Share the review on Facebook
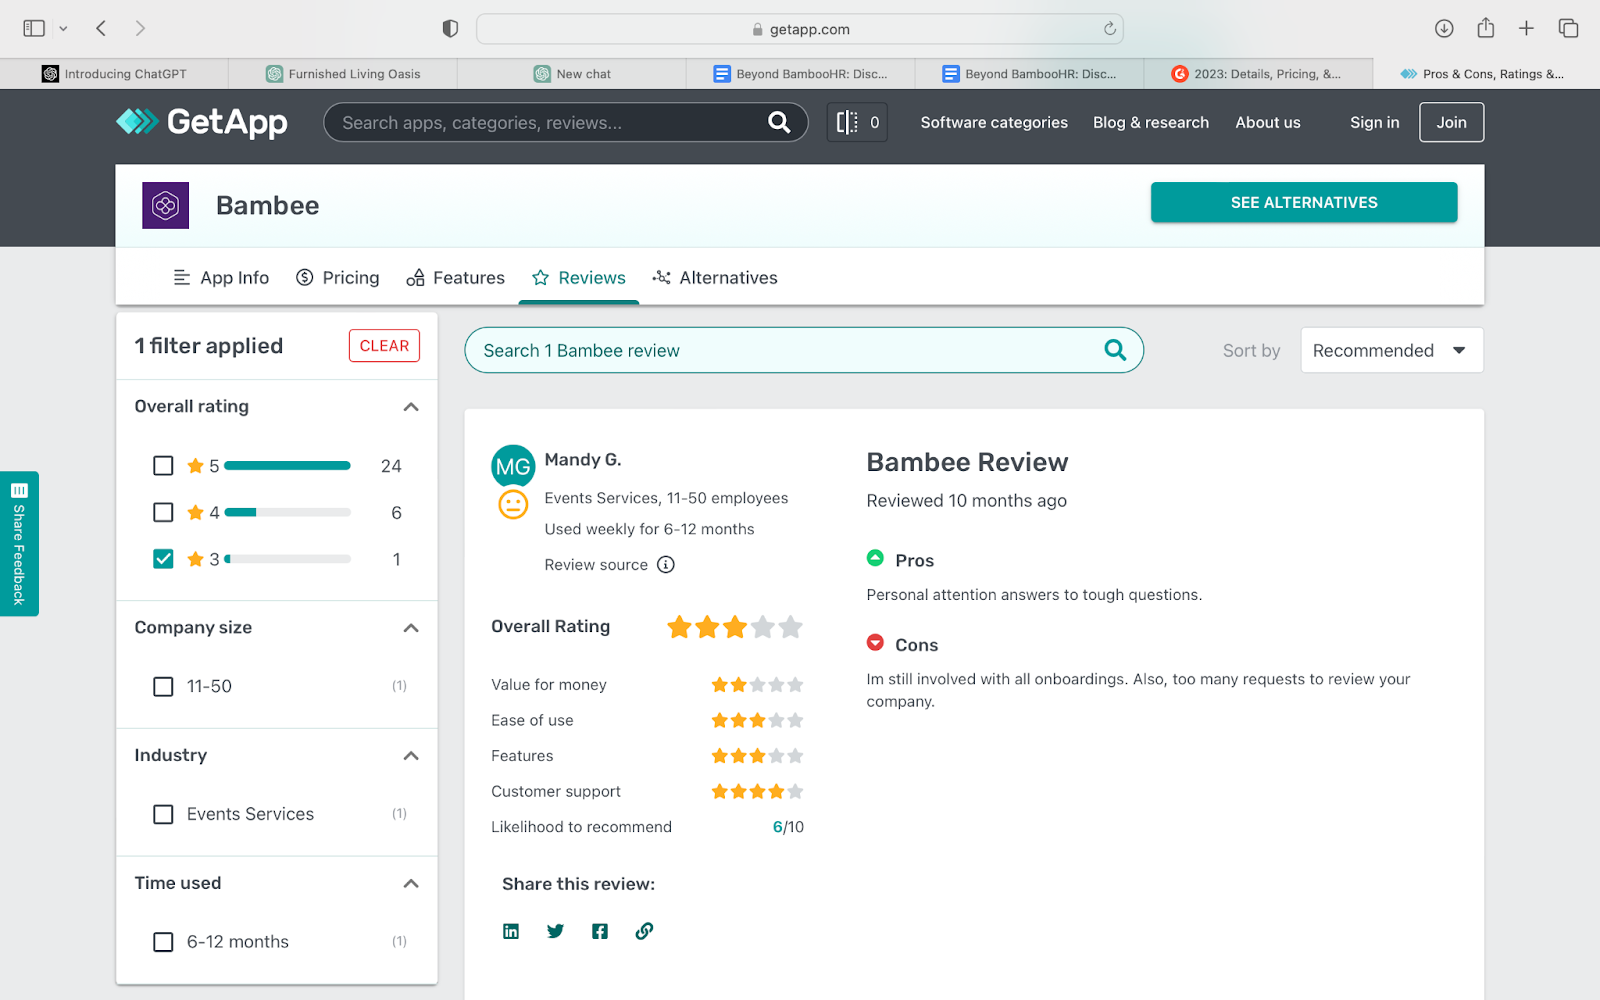 pos(600,931)
